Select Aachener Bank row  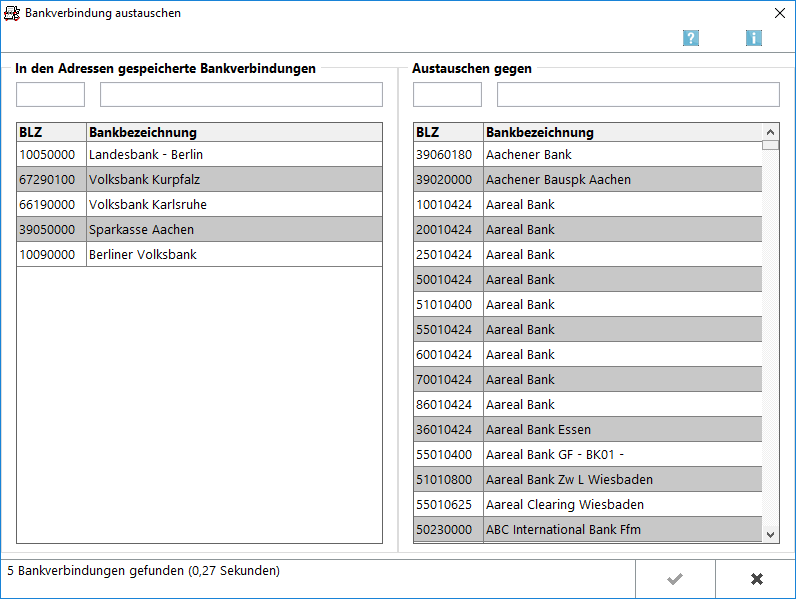(588, 154)
